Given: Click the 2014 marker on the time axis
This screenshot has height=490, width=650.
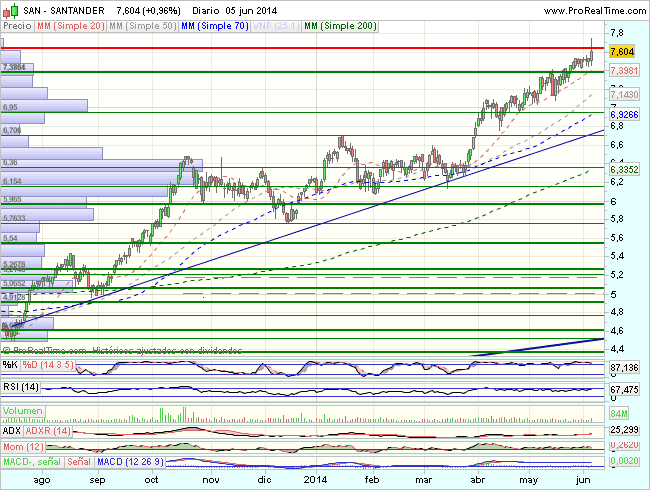Looking at the screenshot, I should point(317,480).
